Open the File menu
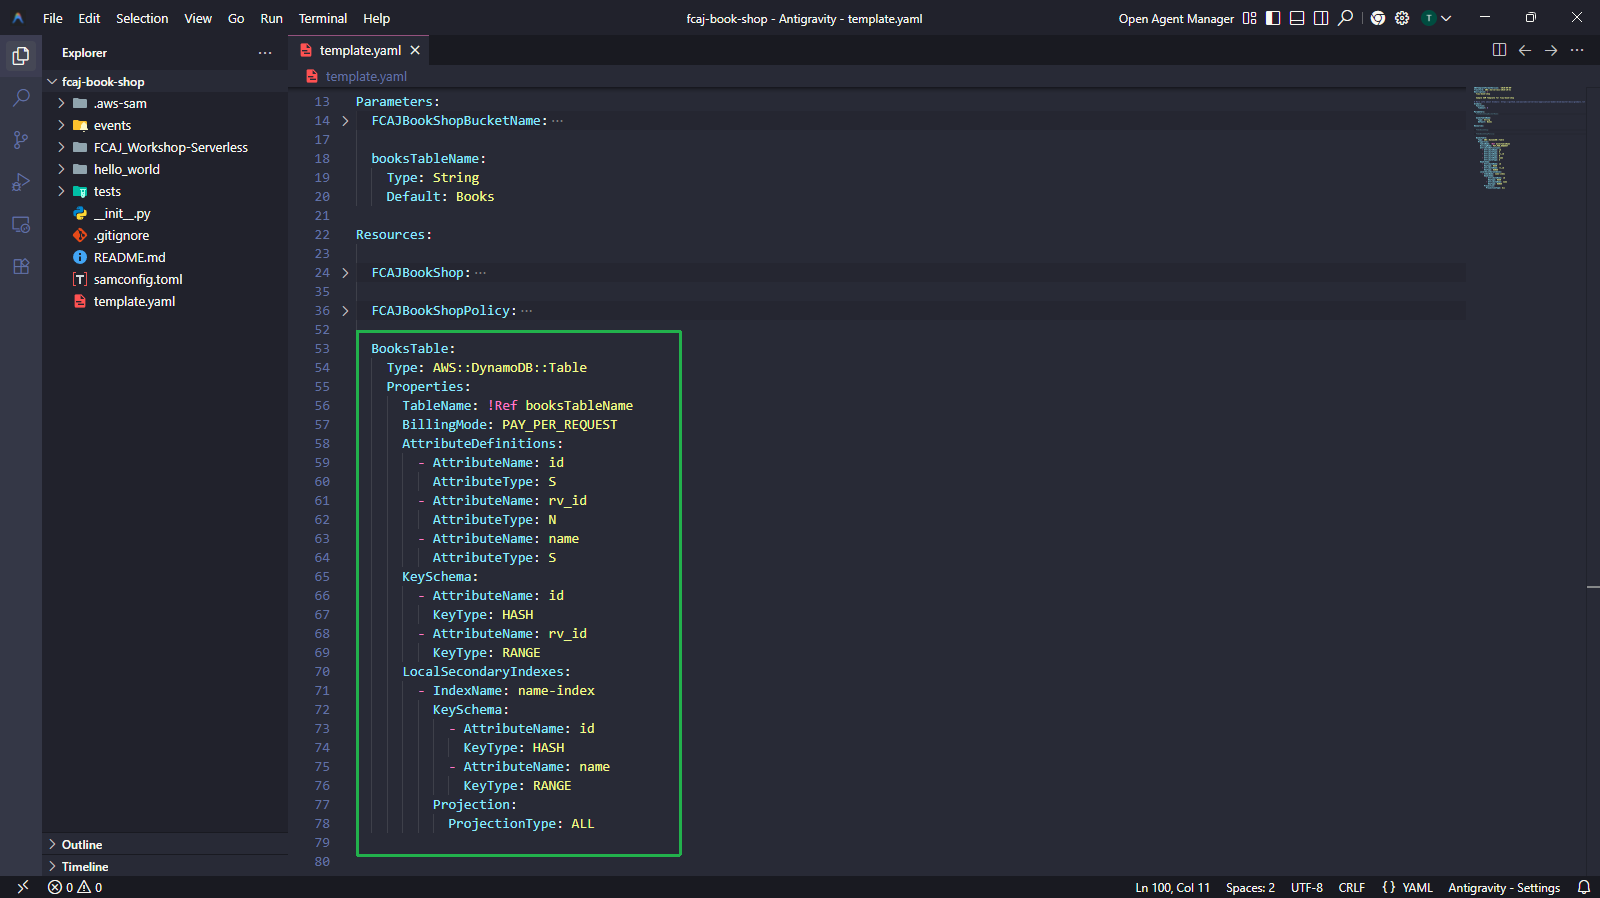Screen dimensions: 1600x898 pos(53,18)
